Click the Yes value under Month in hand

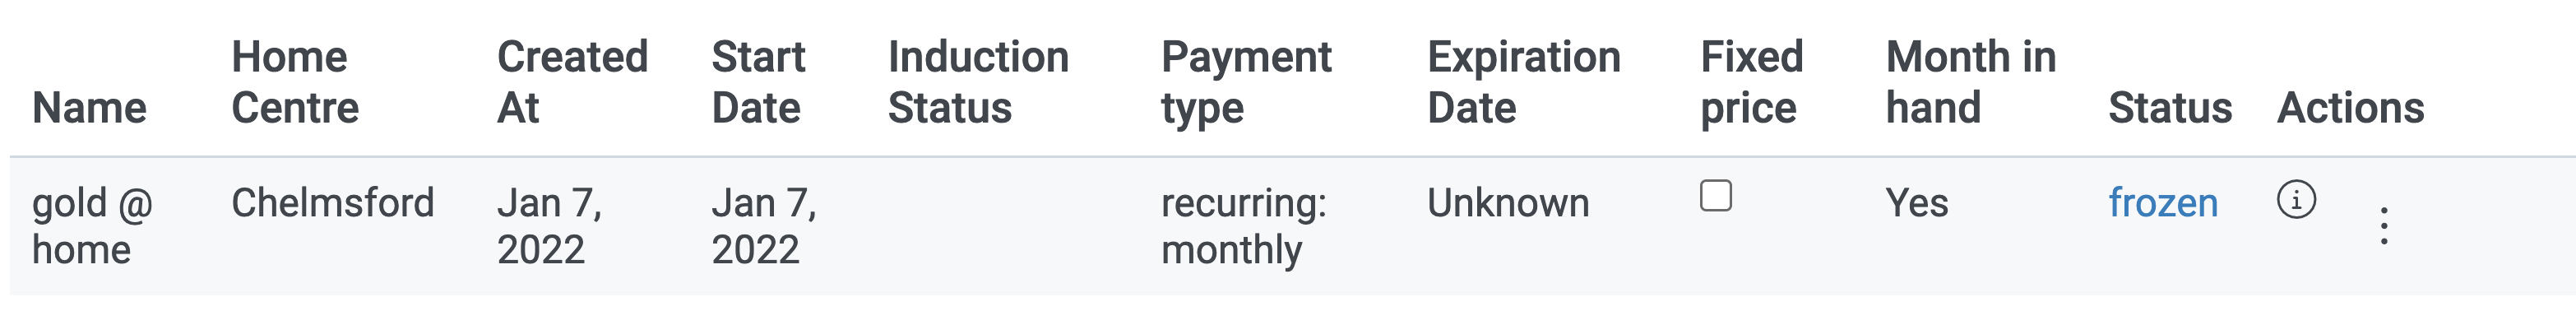[x=1917, y=203]
